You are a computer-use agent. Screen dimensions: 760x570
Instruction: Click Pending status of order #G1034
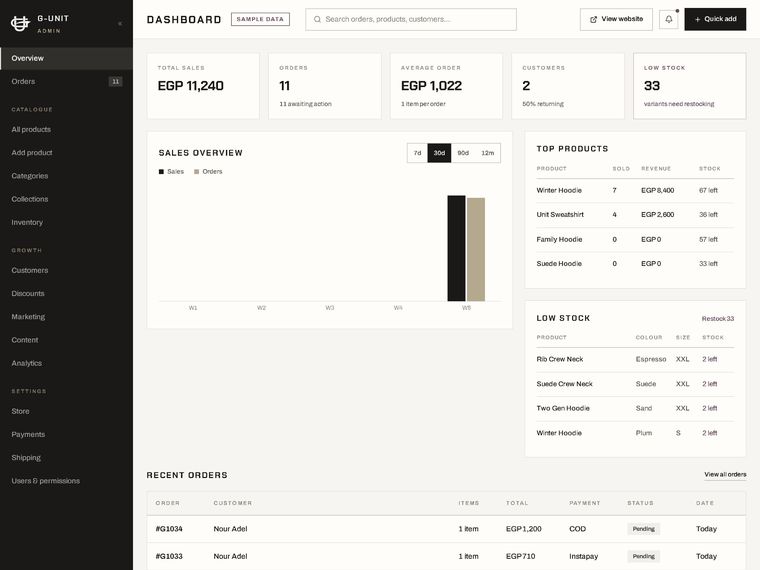(643, 529)
